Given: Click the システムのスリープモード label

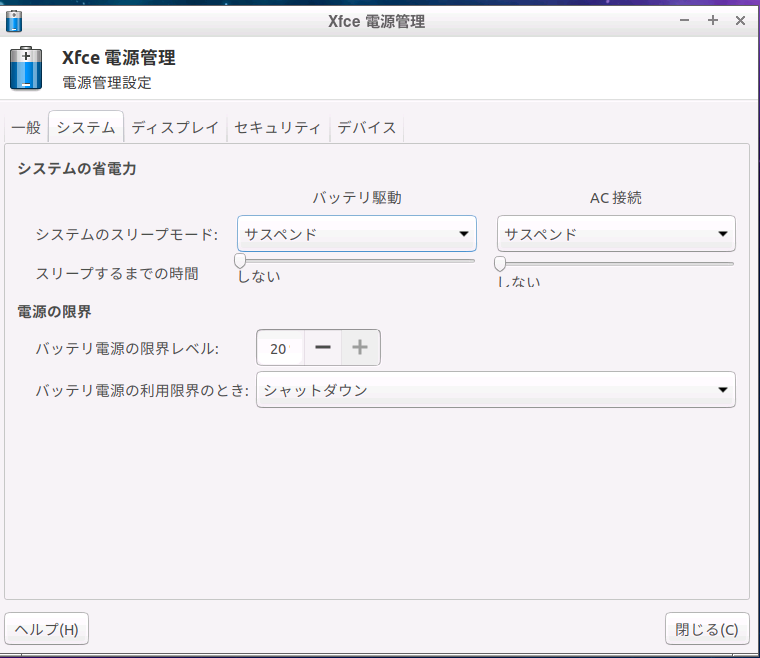Looking at the screenshot, I should (x=127, y=235).
